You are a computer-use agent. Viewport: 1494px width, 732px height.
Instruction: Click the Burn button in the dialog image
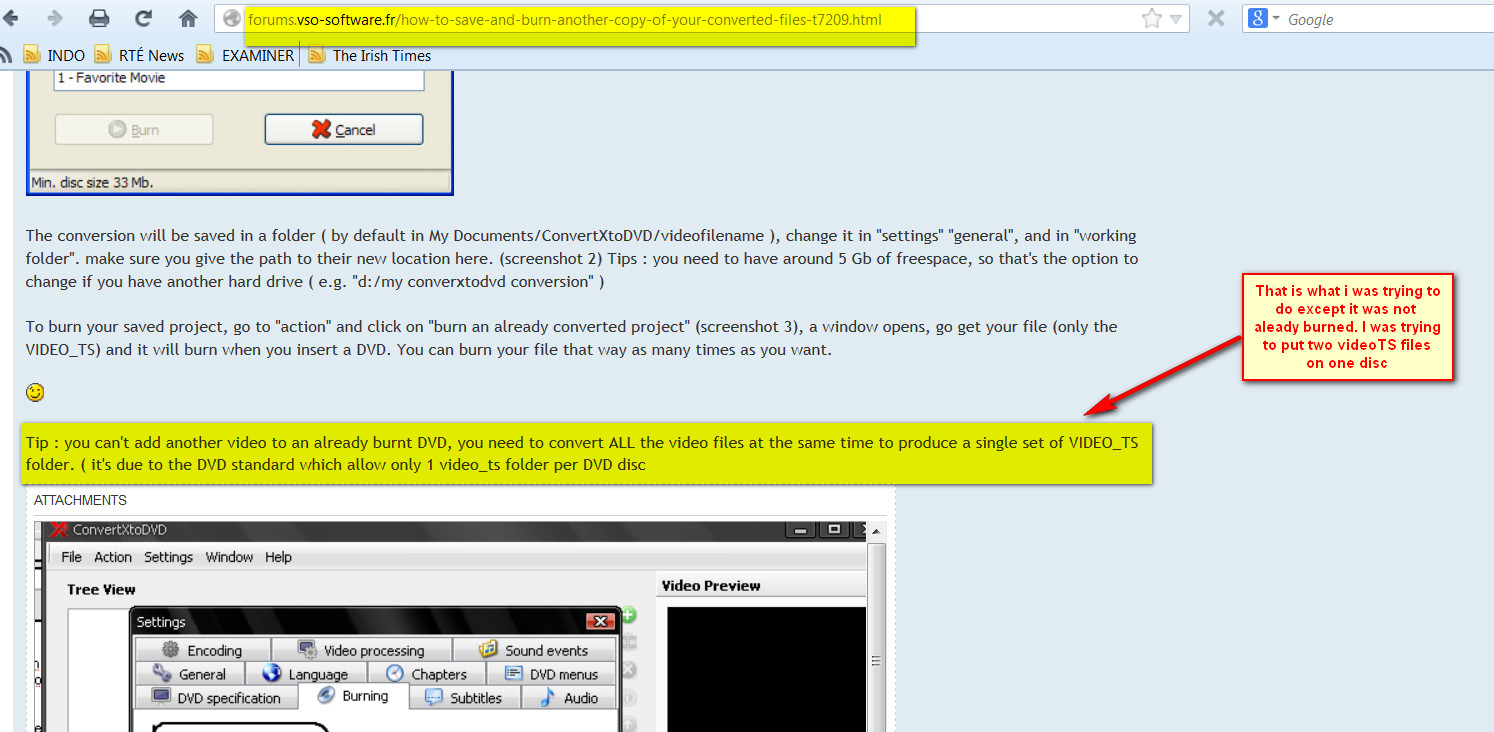coord(134,130)
